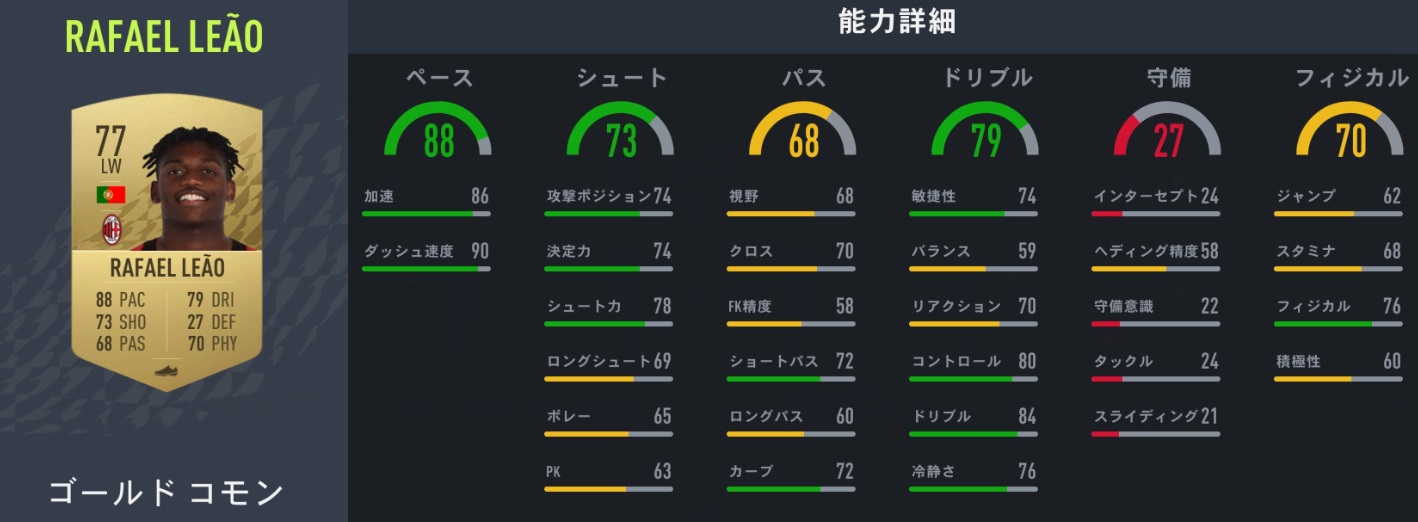
Task: Click the スライディング stat bar
Action: [x=1156, y=434]
